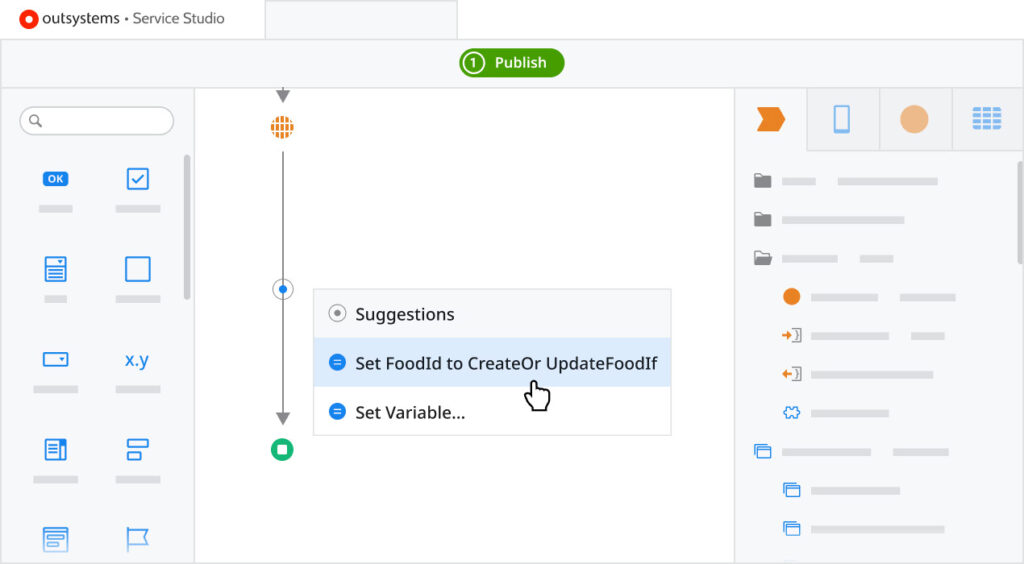The height and width of the screenshot is (564, 1024).
Task: Open the orange circle Logic tab
Action: point(914,120)
